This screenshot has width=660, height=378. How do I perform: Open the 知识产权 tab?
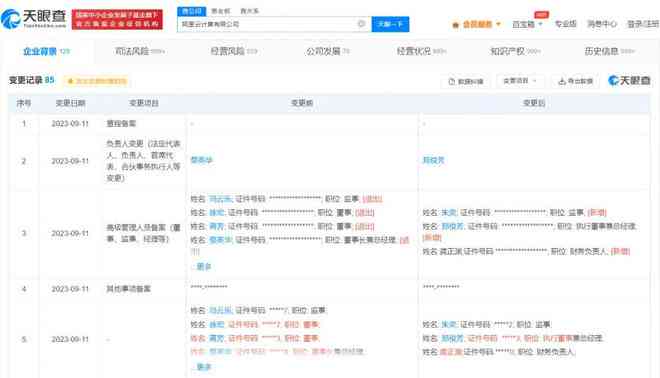click(515, 51)
